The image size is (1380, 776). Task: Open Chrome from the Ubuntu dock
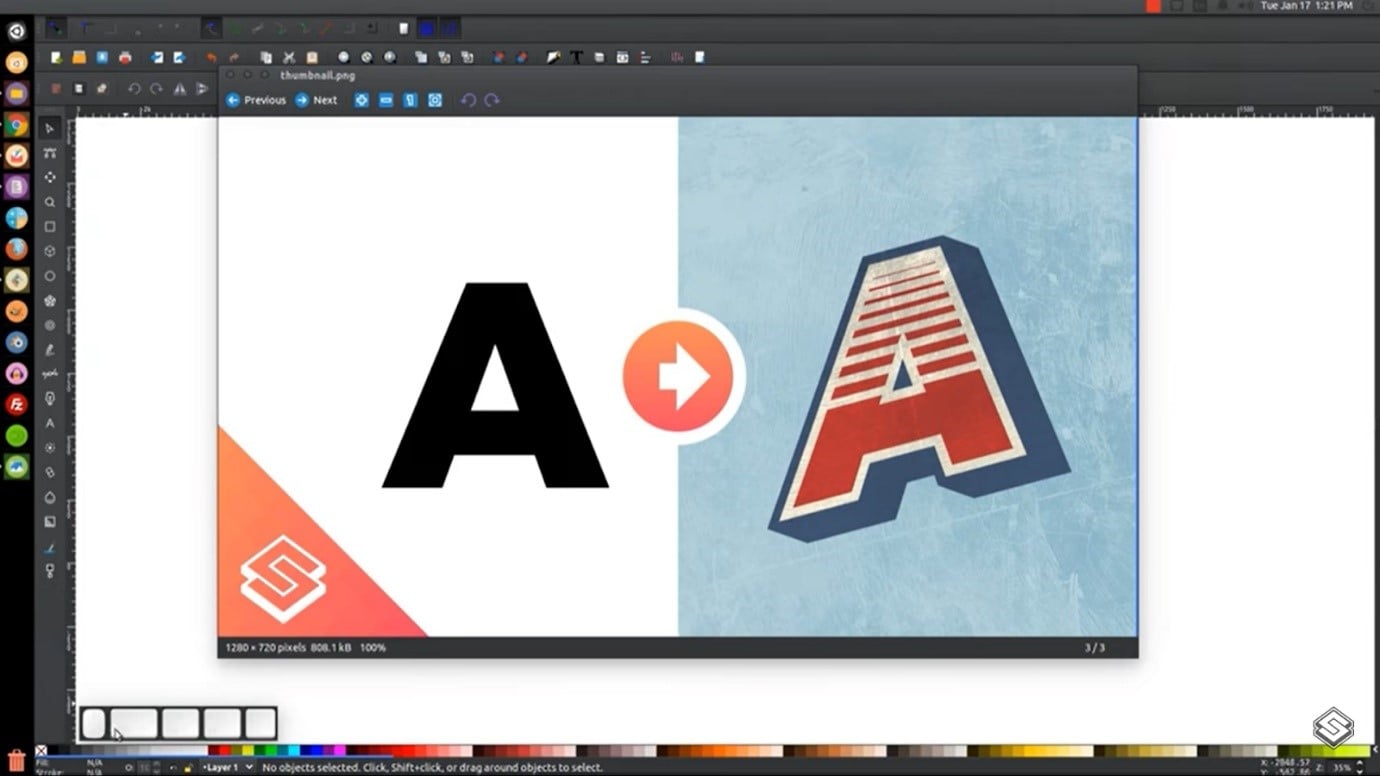pyautogui.click(x=17, y=125)
